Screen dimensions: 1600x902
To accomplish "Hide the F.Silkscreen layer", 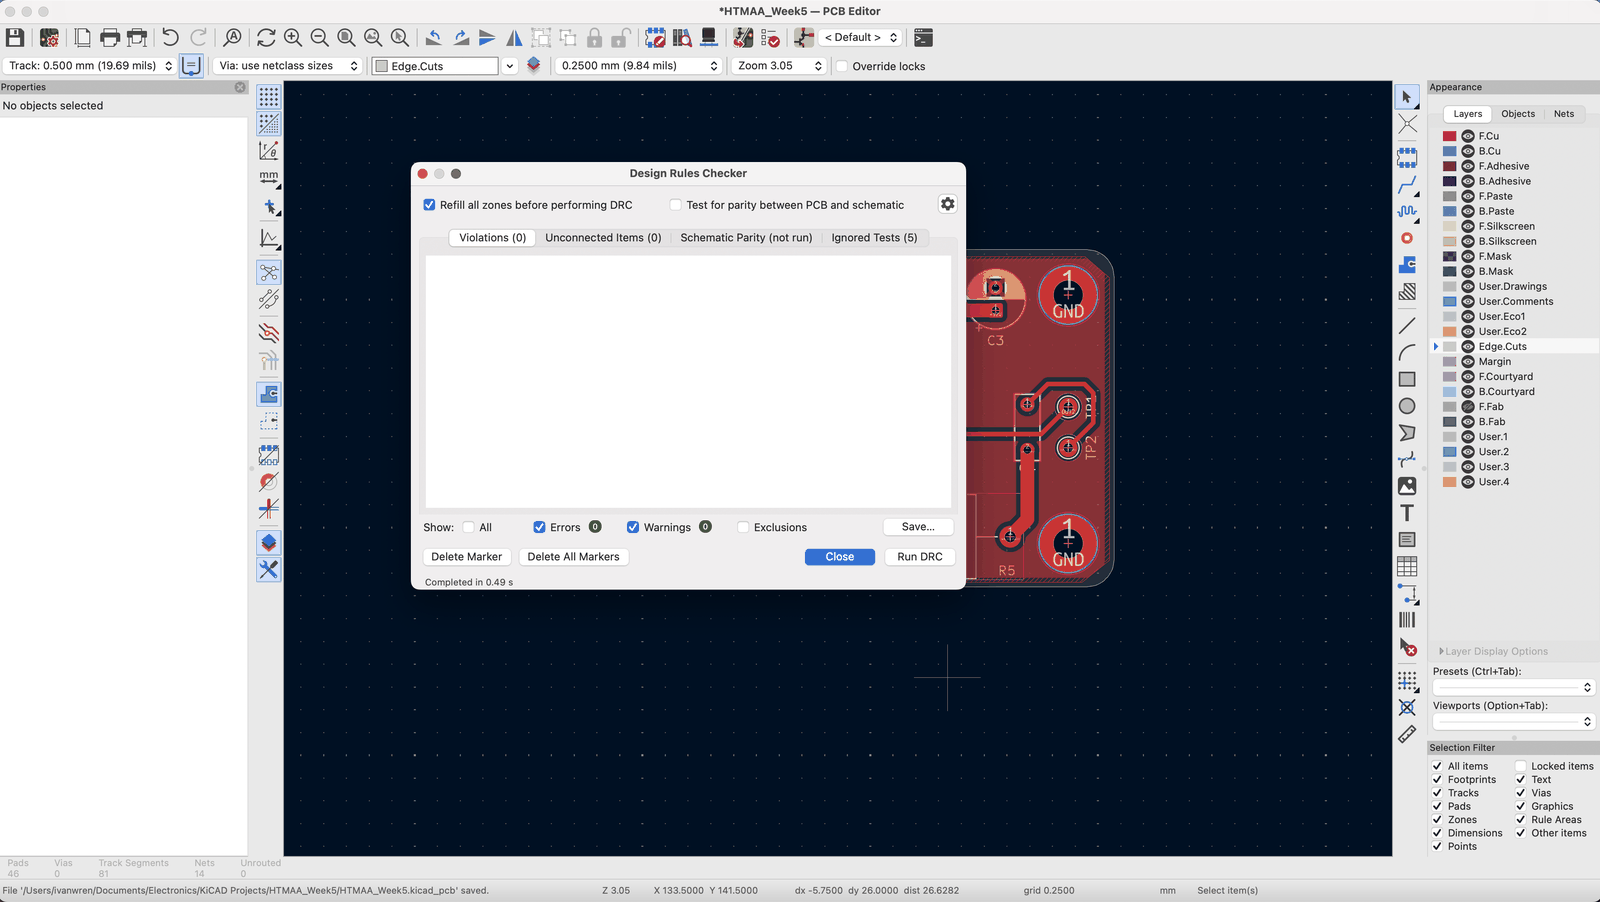I will (x=1468, y=226).
